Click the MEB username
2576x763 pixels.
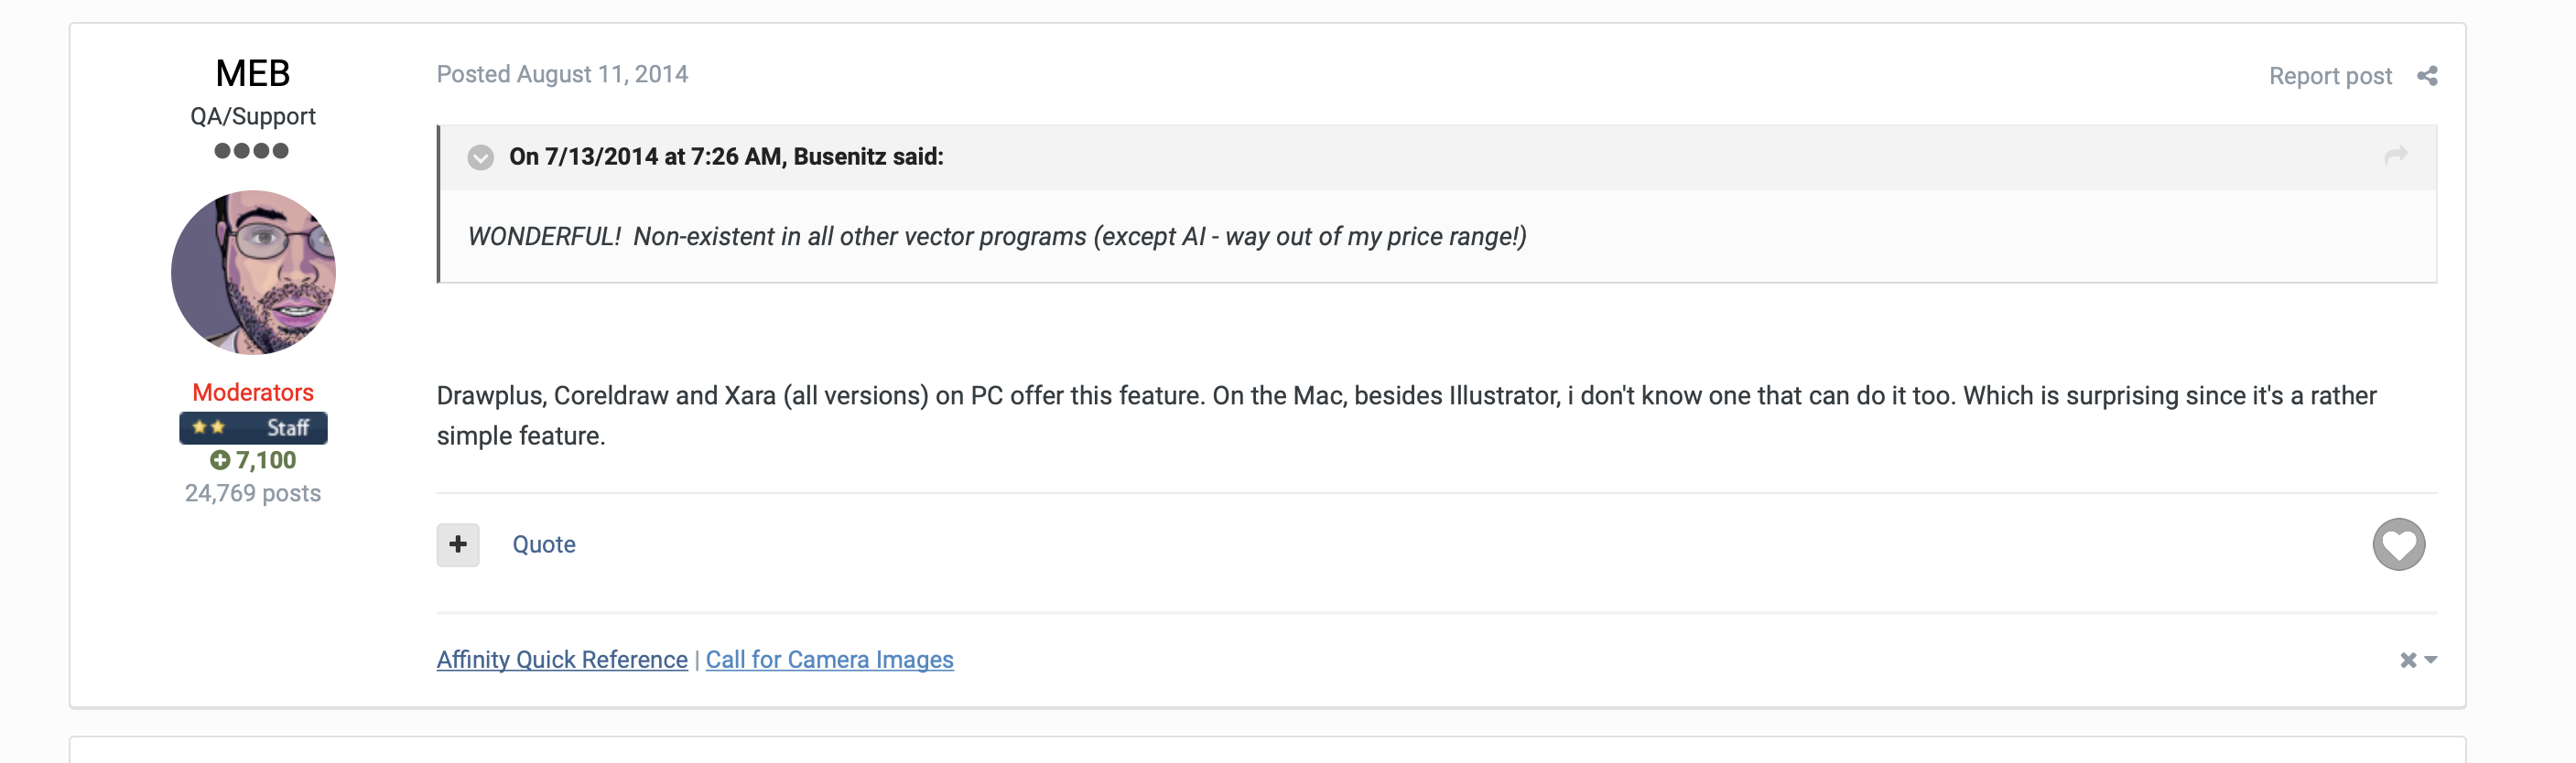pyautogui.click(x=253, y=73)
